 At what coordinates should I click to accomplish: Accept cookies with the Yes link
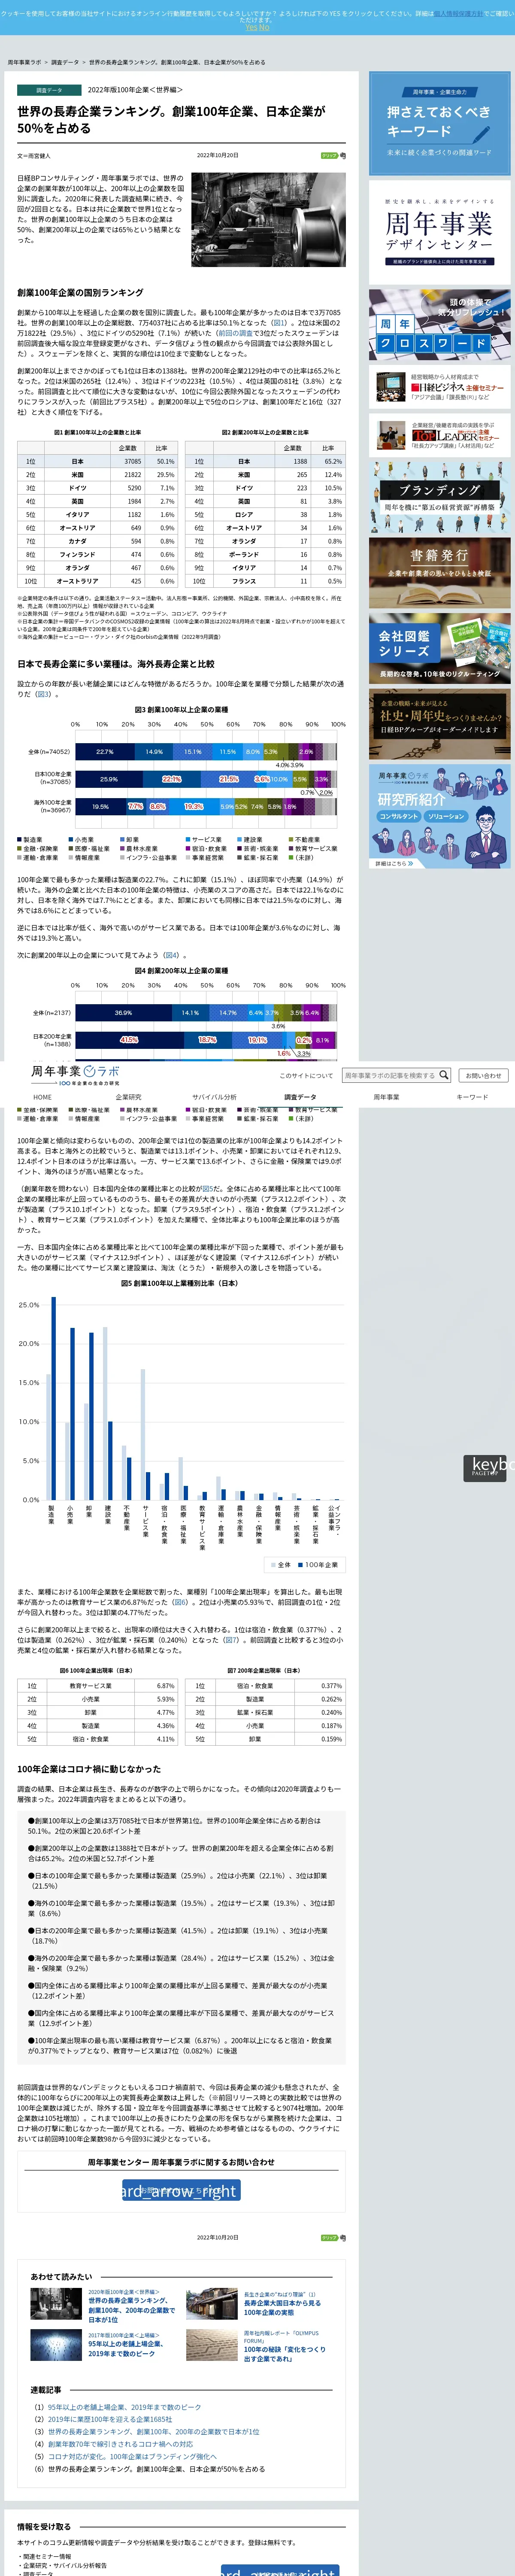(250, 27)
